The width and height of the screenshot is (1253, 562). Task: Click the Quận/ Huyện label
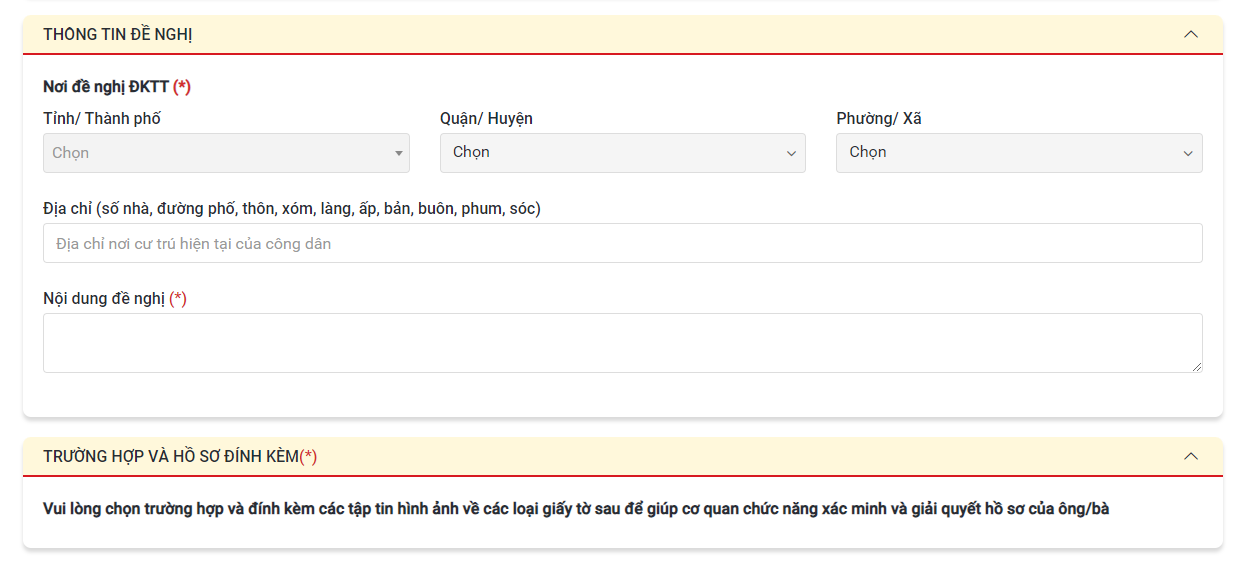click(486, 119)
